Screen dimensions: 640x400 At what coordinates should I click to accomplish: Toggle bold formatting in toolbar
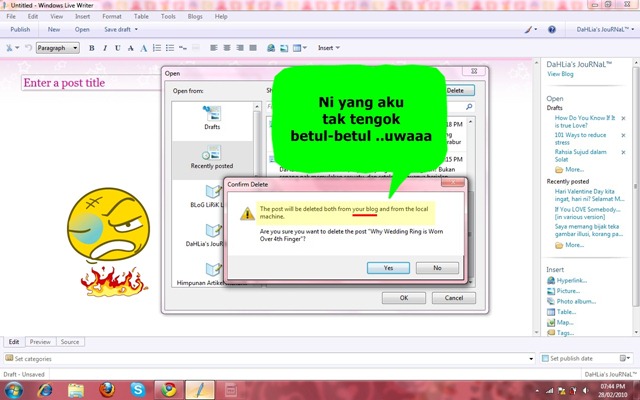click(92, 48)
